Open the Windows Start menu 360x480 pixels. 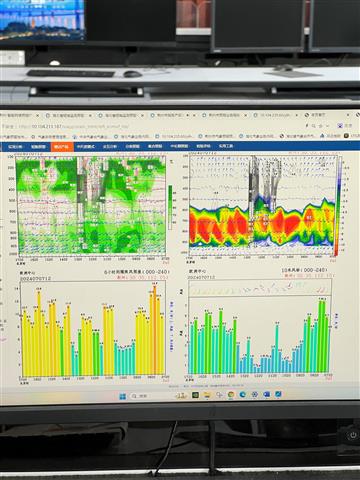click(123, 396)
